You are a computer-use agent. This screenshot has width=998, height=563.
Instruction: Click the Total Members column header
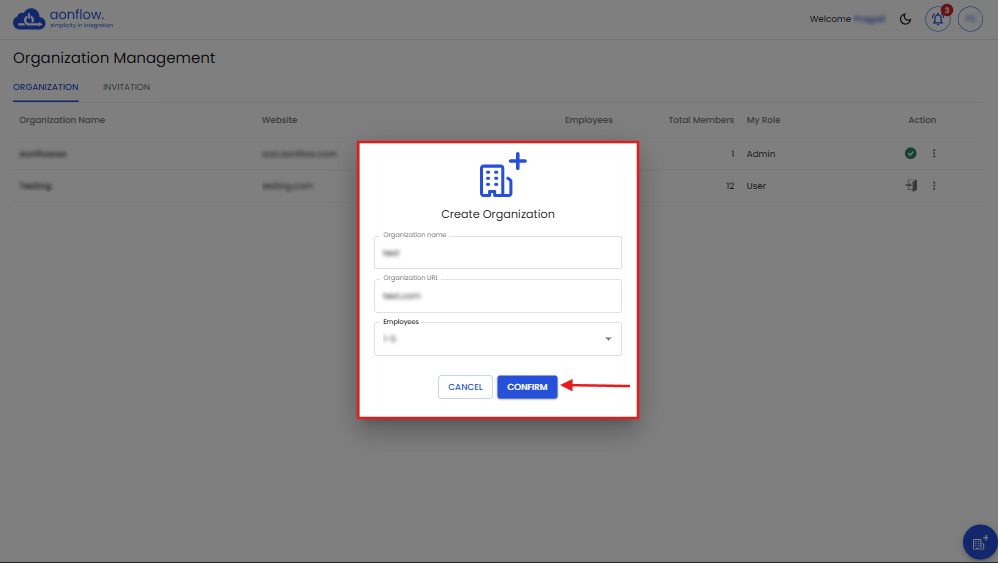point(700,120)
